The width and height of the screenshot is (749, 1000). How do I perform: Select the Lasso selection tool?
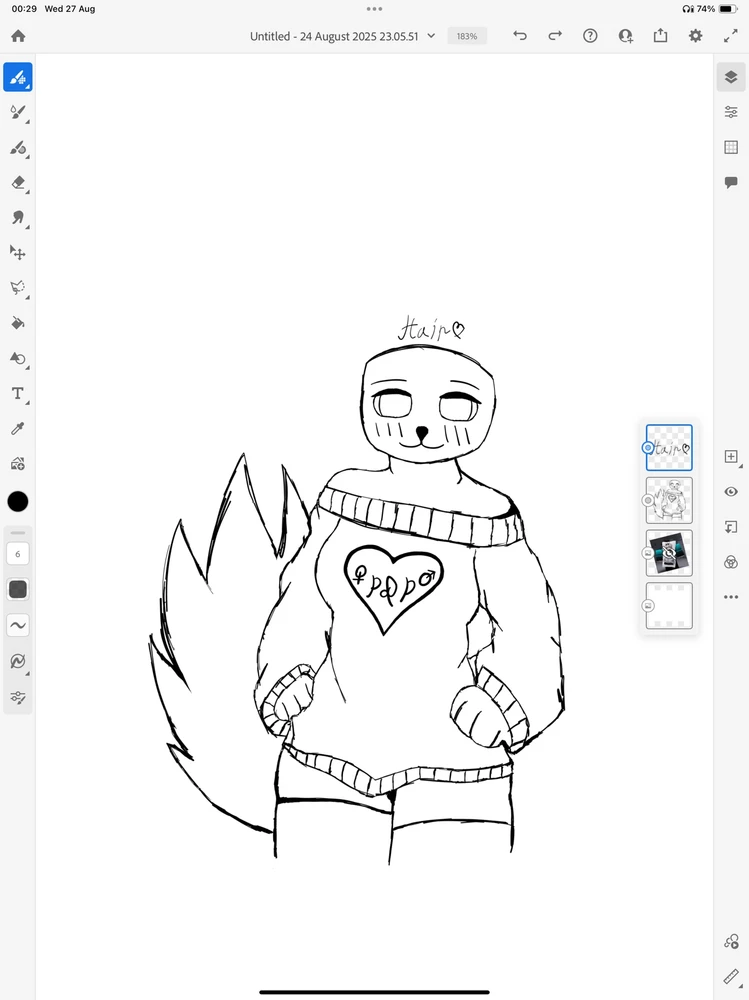coord(18,288)
